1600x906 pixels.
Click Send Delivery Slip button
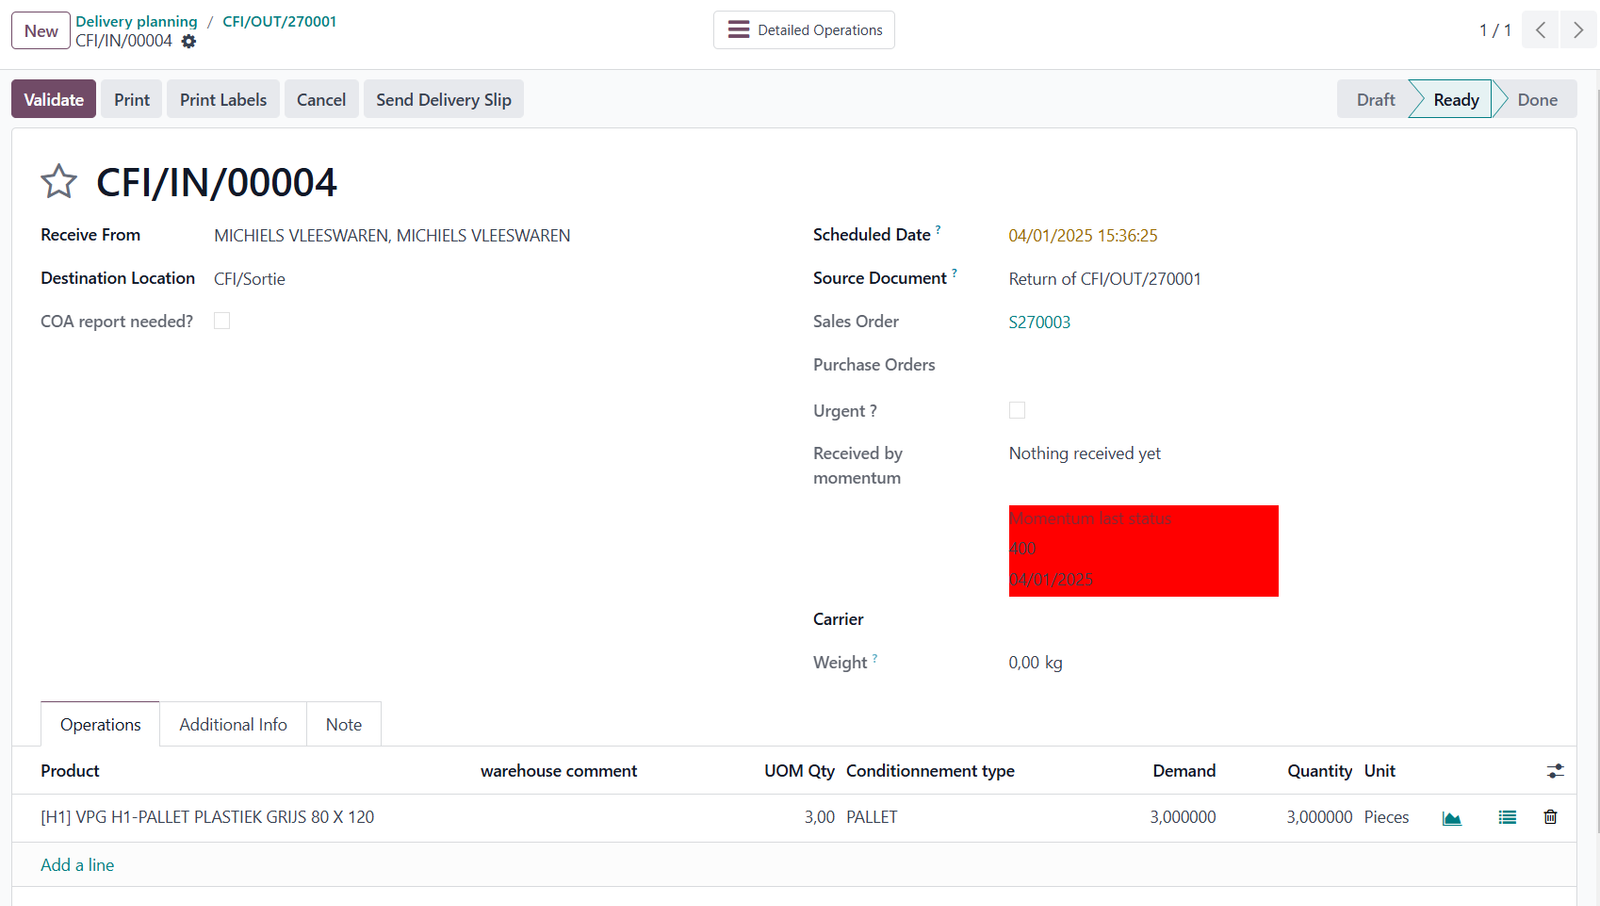(x=443, y=100)
